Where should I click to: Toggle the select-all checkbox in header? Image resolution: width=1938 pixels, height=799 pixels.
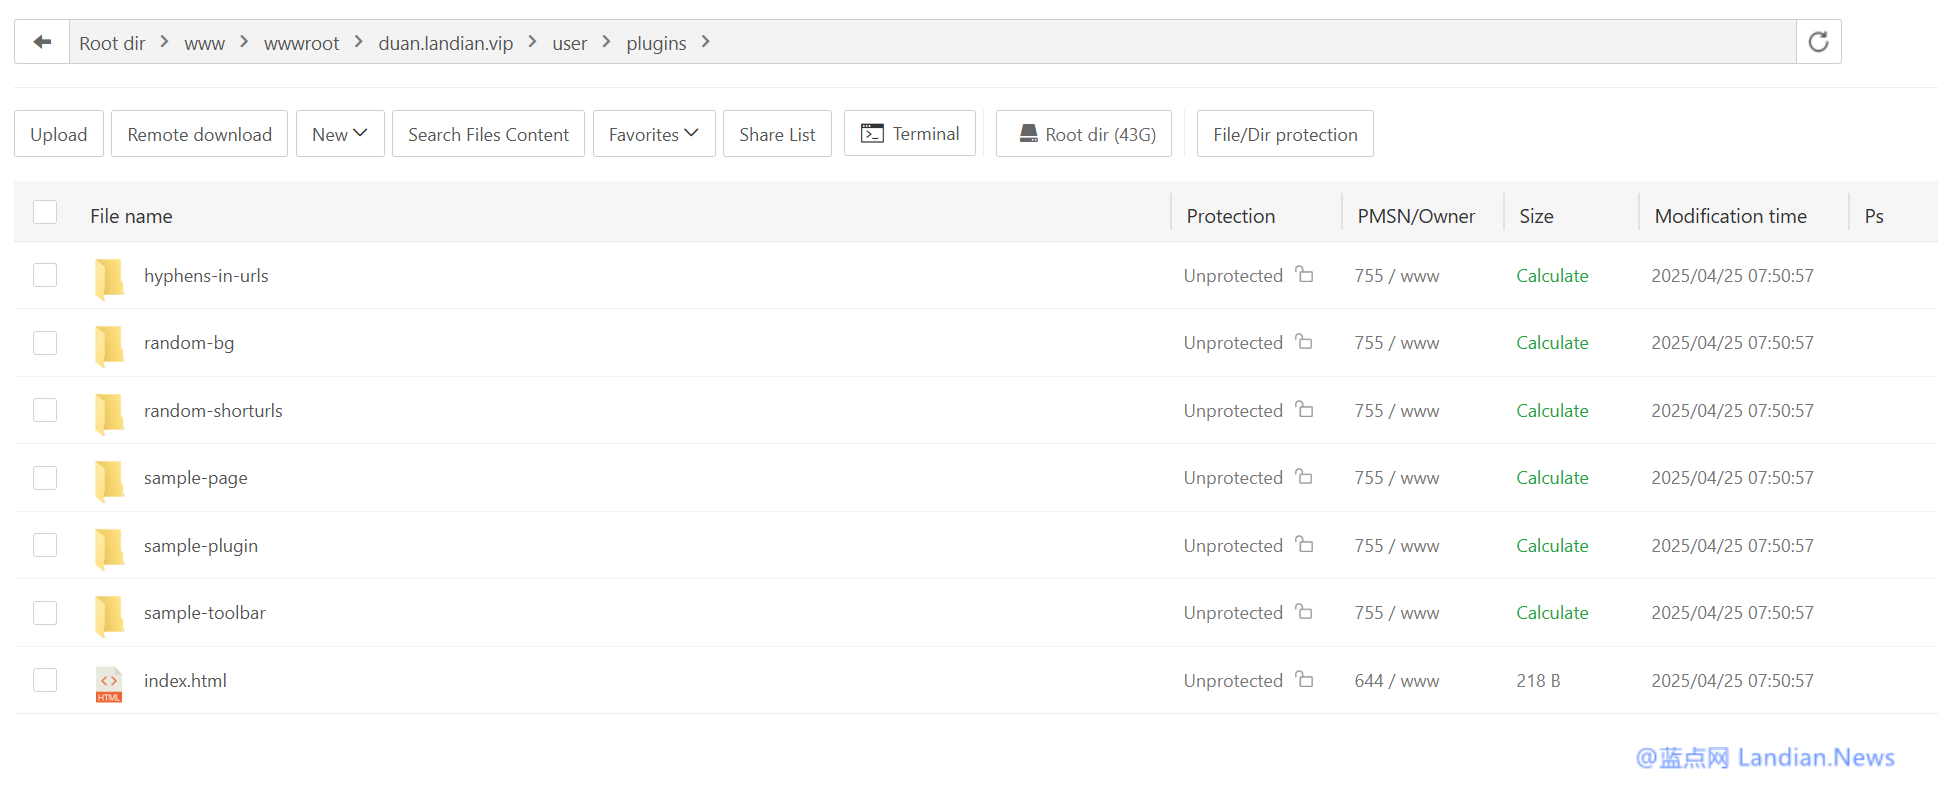coord(45,212)
